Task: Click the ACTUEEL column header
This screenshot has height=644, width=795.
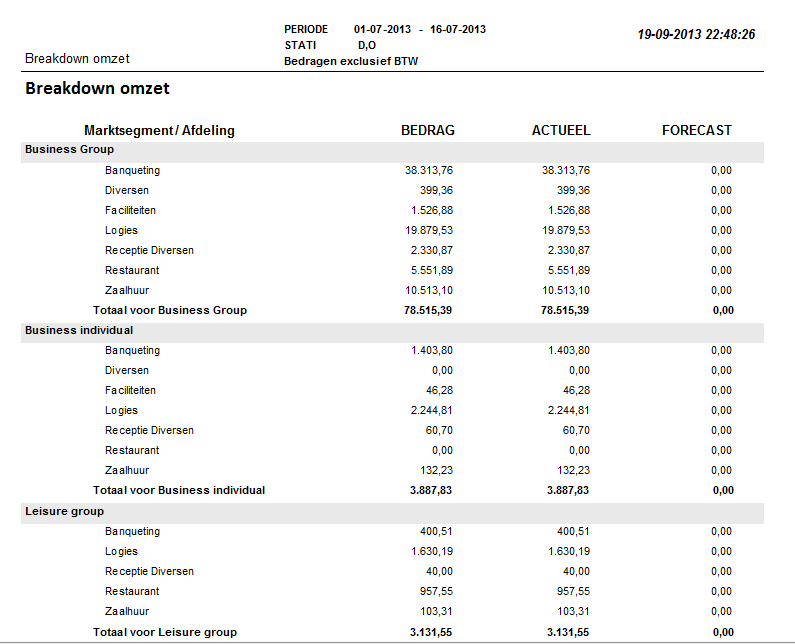Action: click(x=561, y=131)
